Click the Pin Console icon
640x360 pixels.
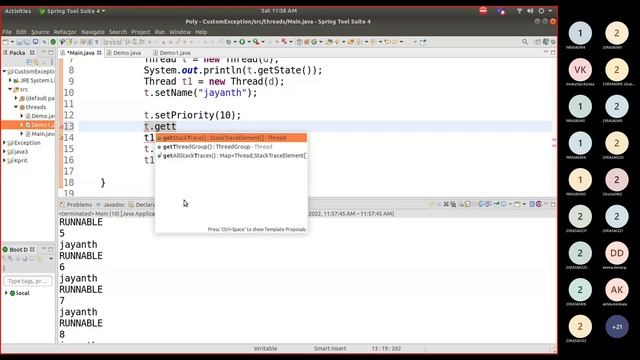pyautogui.click(x=497, y=204)
